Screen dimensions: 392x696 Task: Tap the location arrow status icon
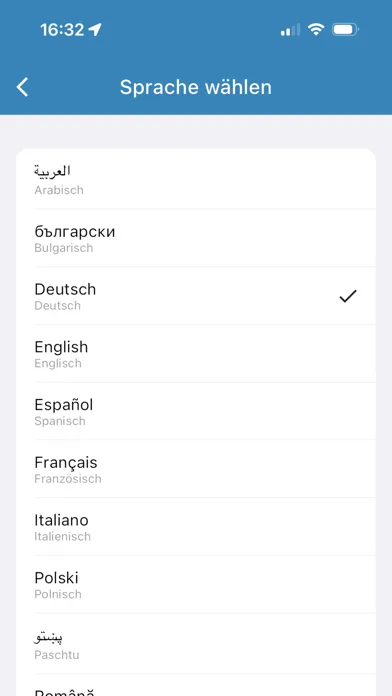95,30
